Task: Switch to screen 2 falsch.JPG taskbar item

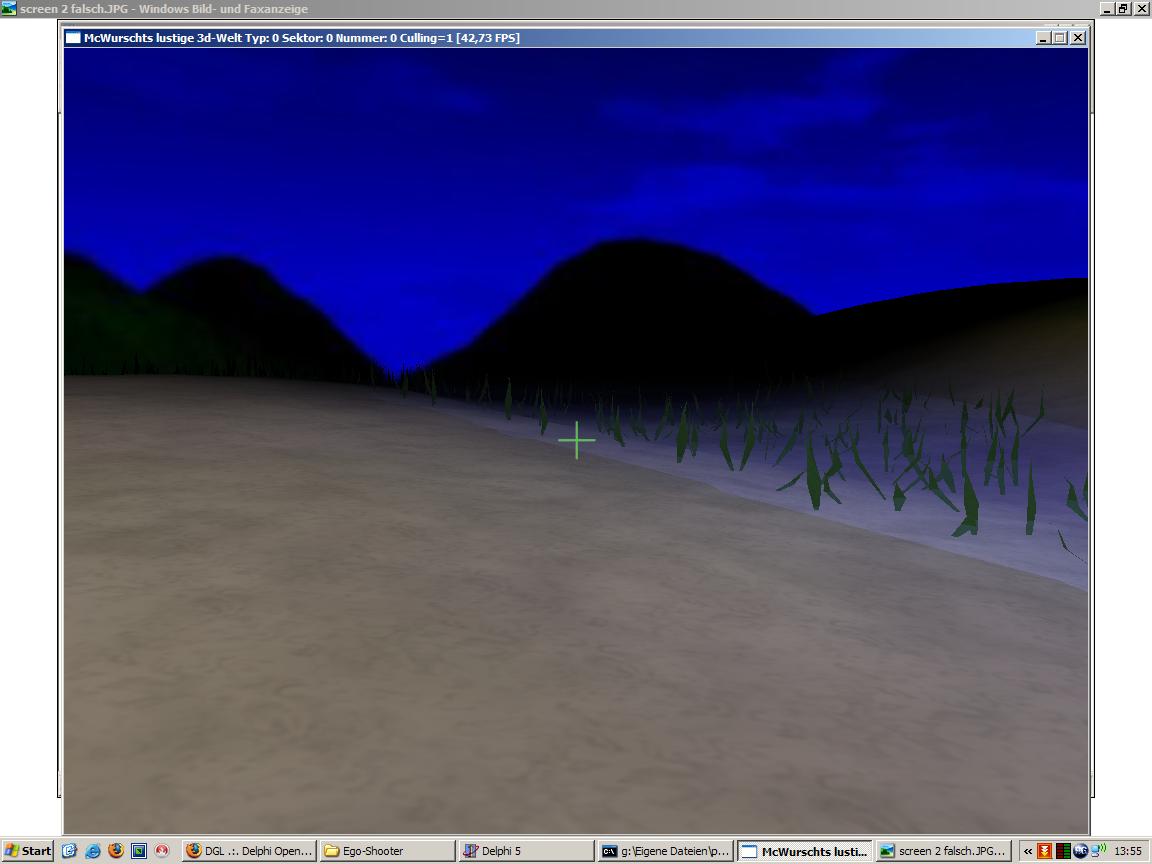Action: click(x=943, y=851)
